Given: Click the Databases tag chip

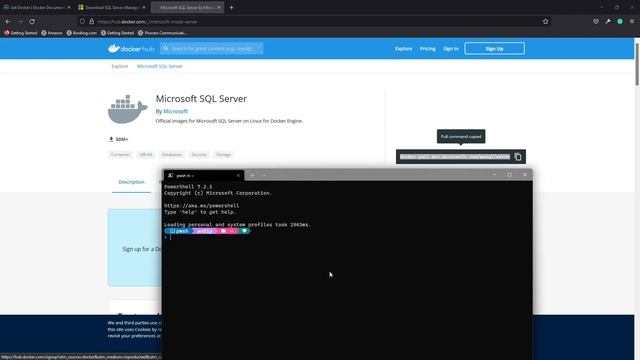Looking at the screenshot, I should 171,155.
